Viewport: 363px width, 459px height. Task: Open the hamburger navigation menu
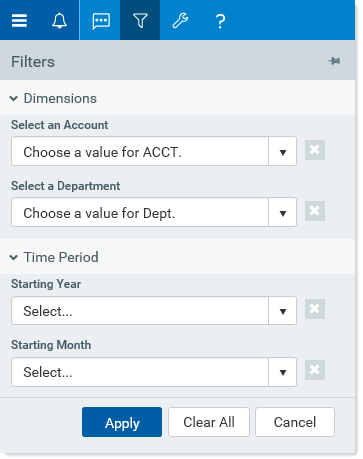point(19,21)
